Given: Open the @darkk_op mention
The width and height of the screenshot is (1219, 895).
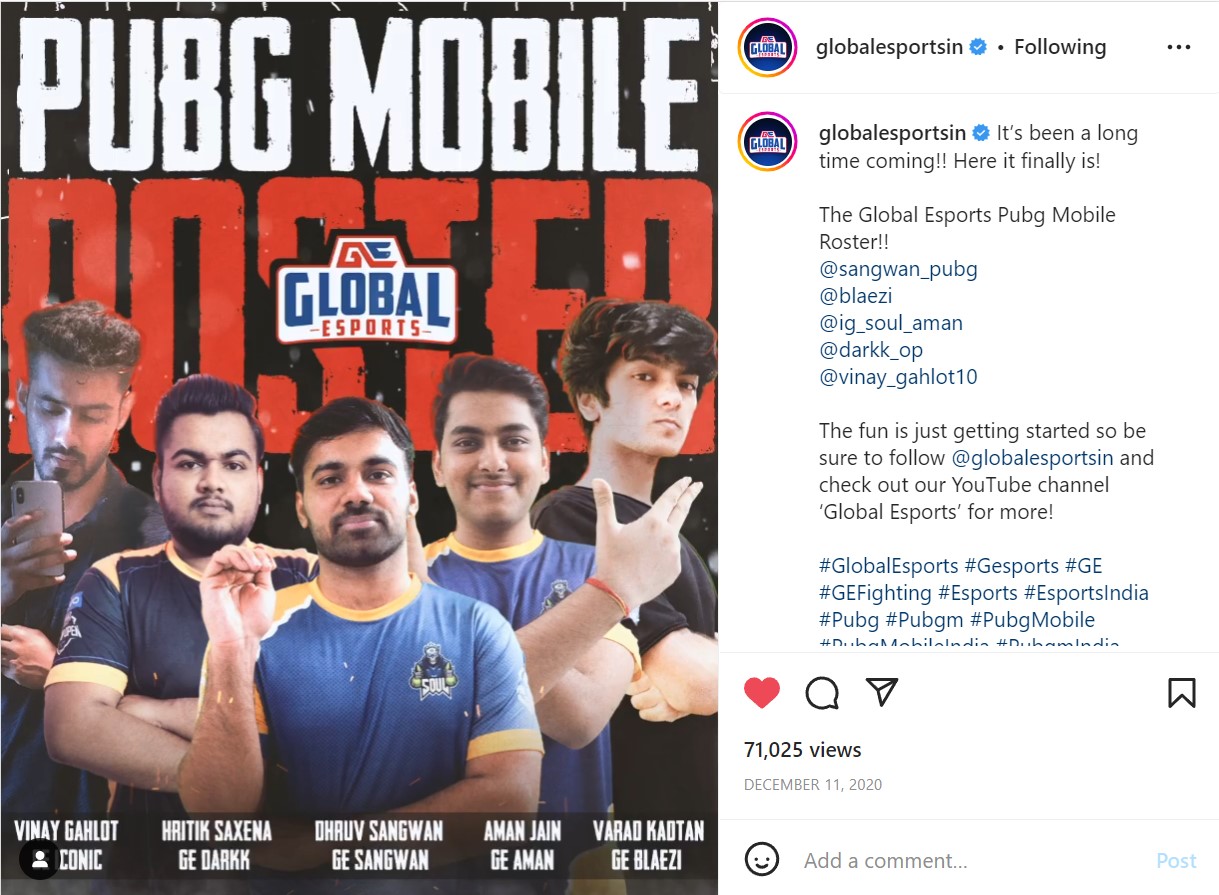Looking at the screenshot, I should coord(871,350).
